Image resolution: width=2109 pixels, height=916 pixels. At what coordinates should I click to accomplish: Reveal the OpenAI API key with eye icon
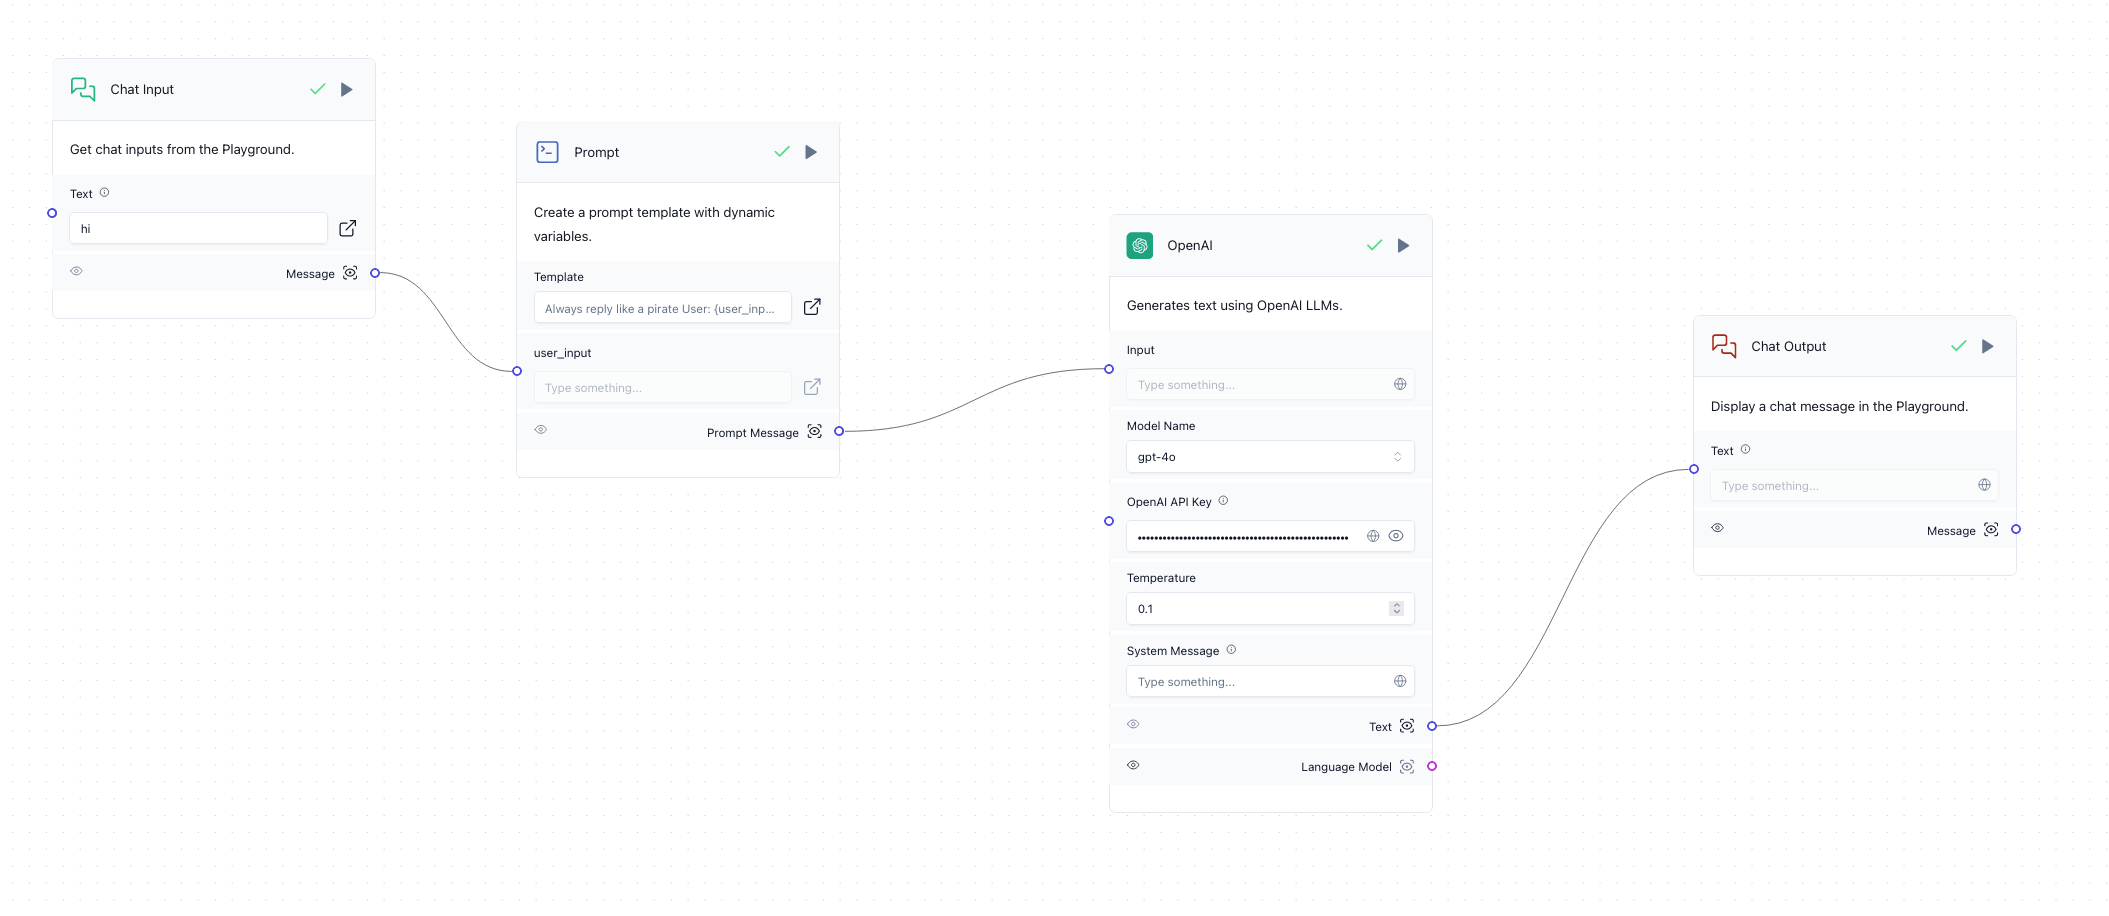(x=1396, y=537)
